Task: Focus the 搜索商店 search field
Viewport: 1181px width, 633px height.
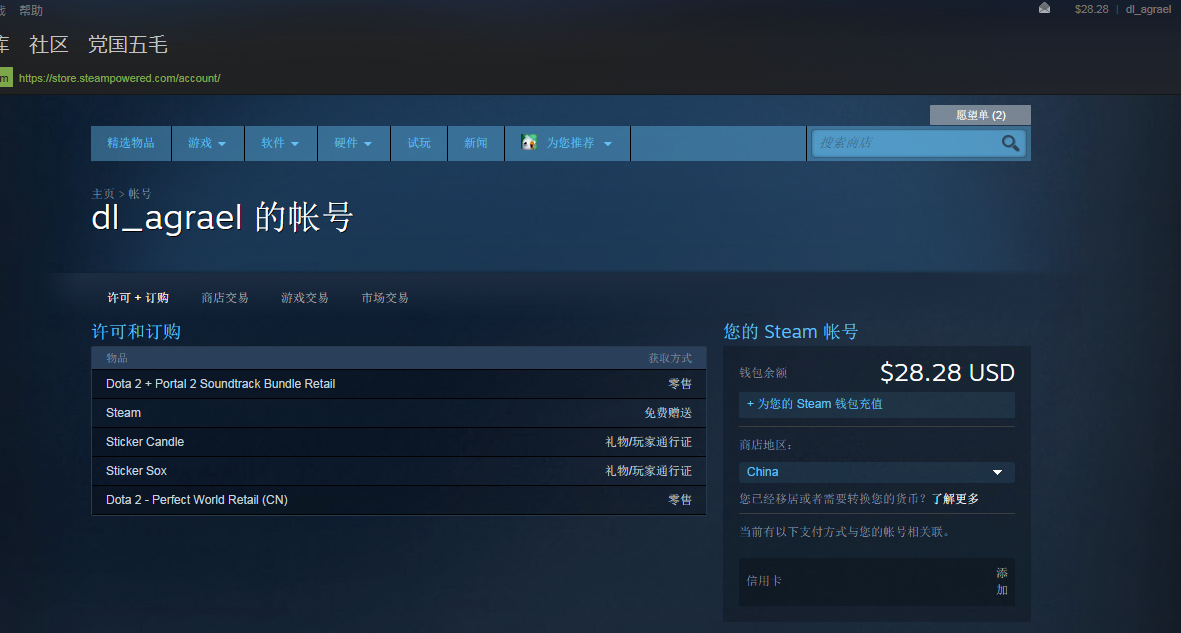Action: tap(904, 143)
